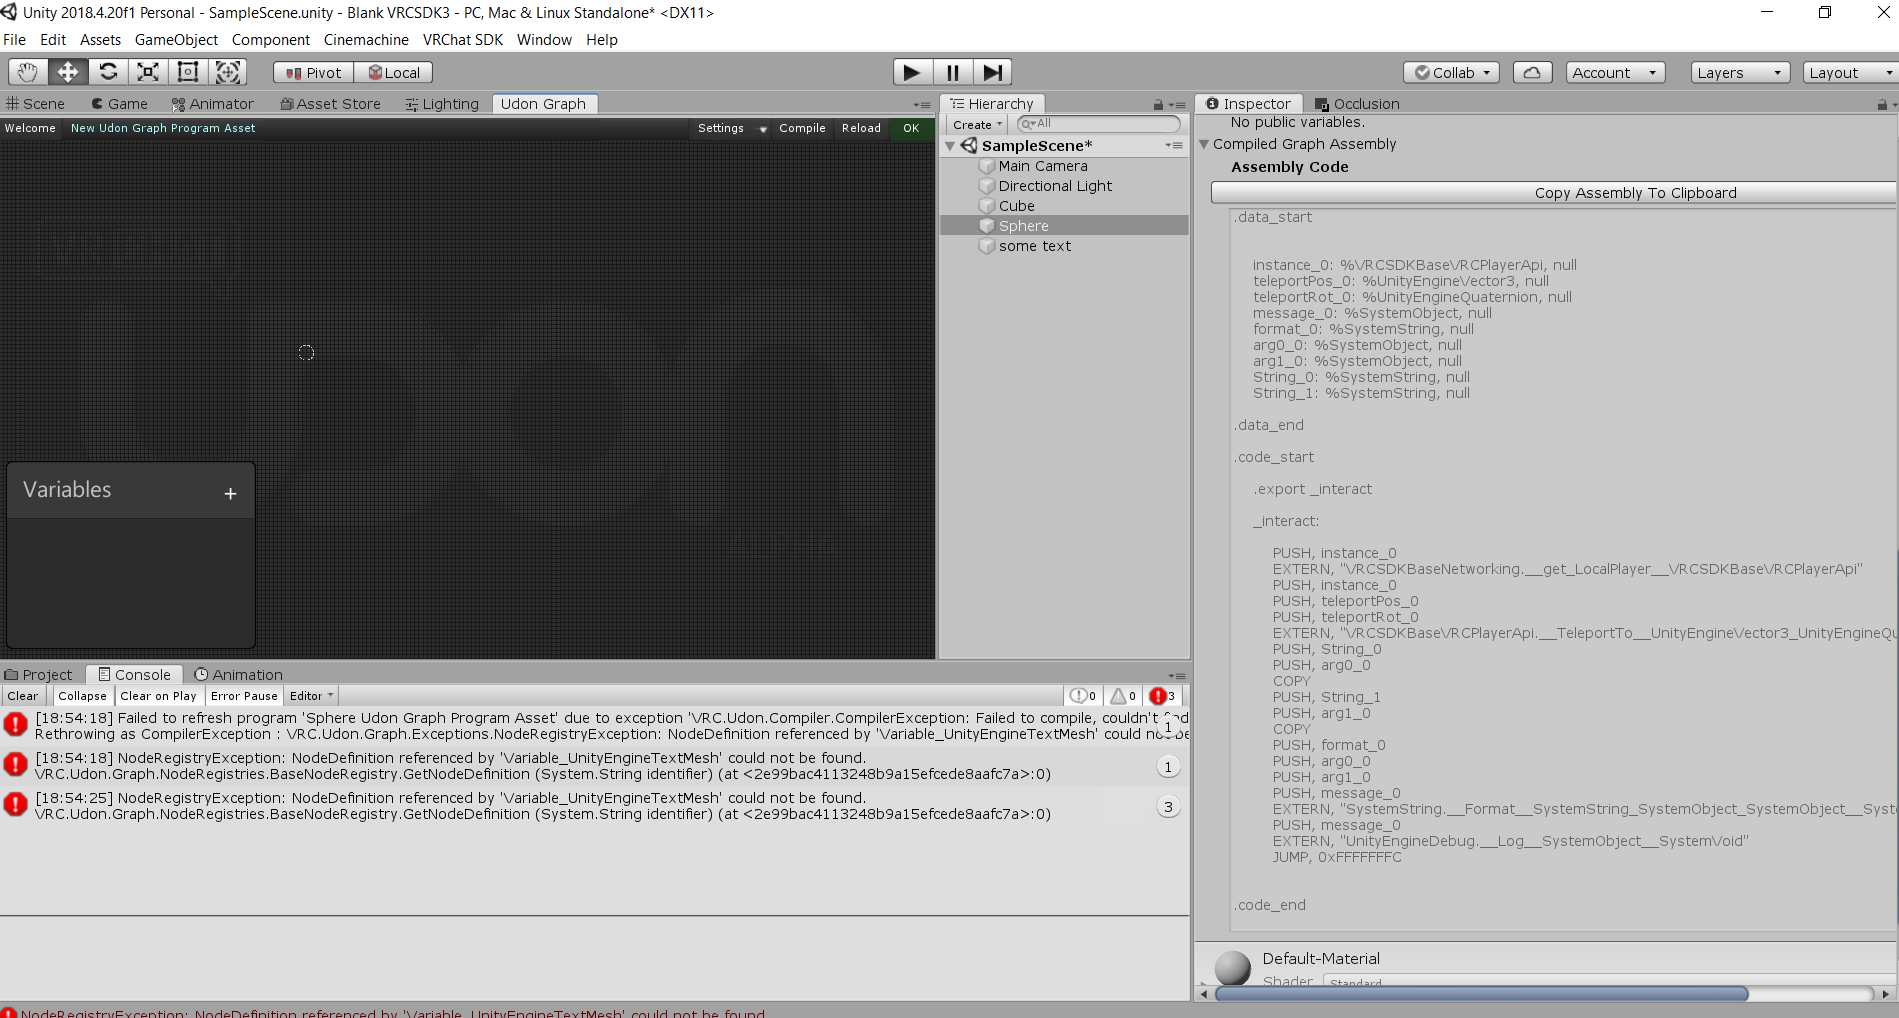
Task: Open the Hierarchy panel options menu
Action: click(1177, 105)
